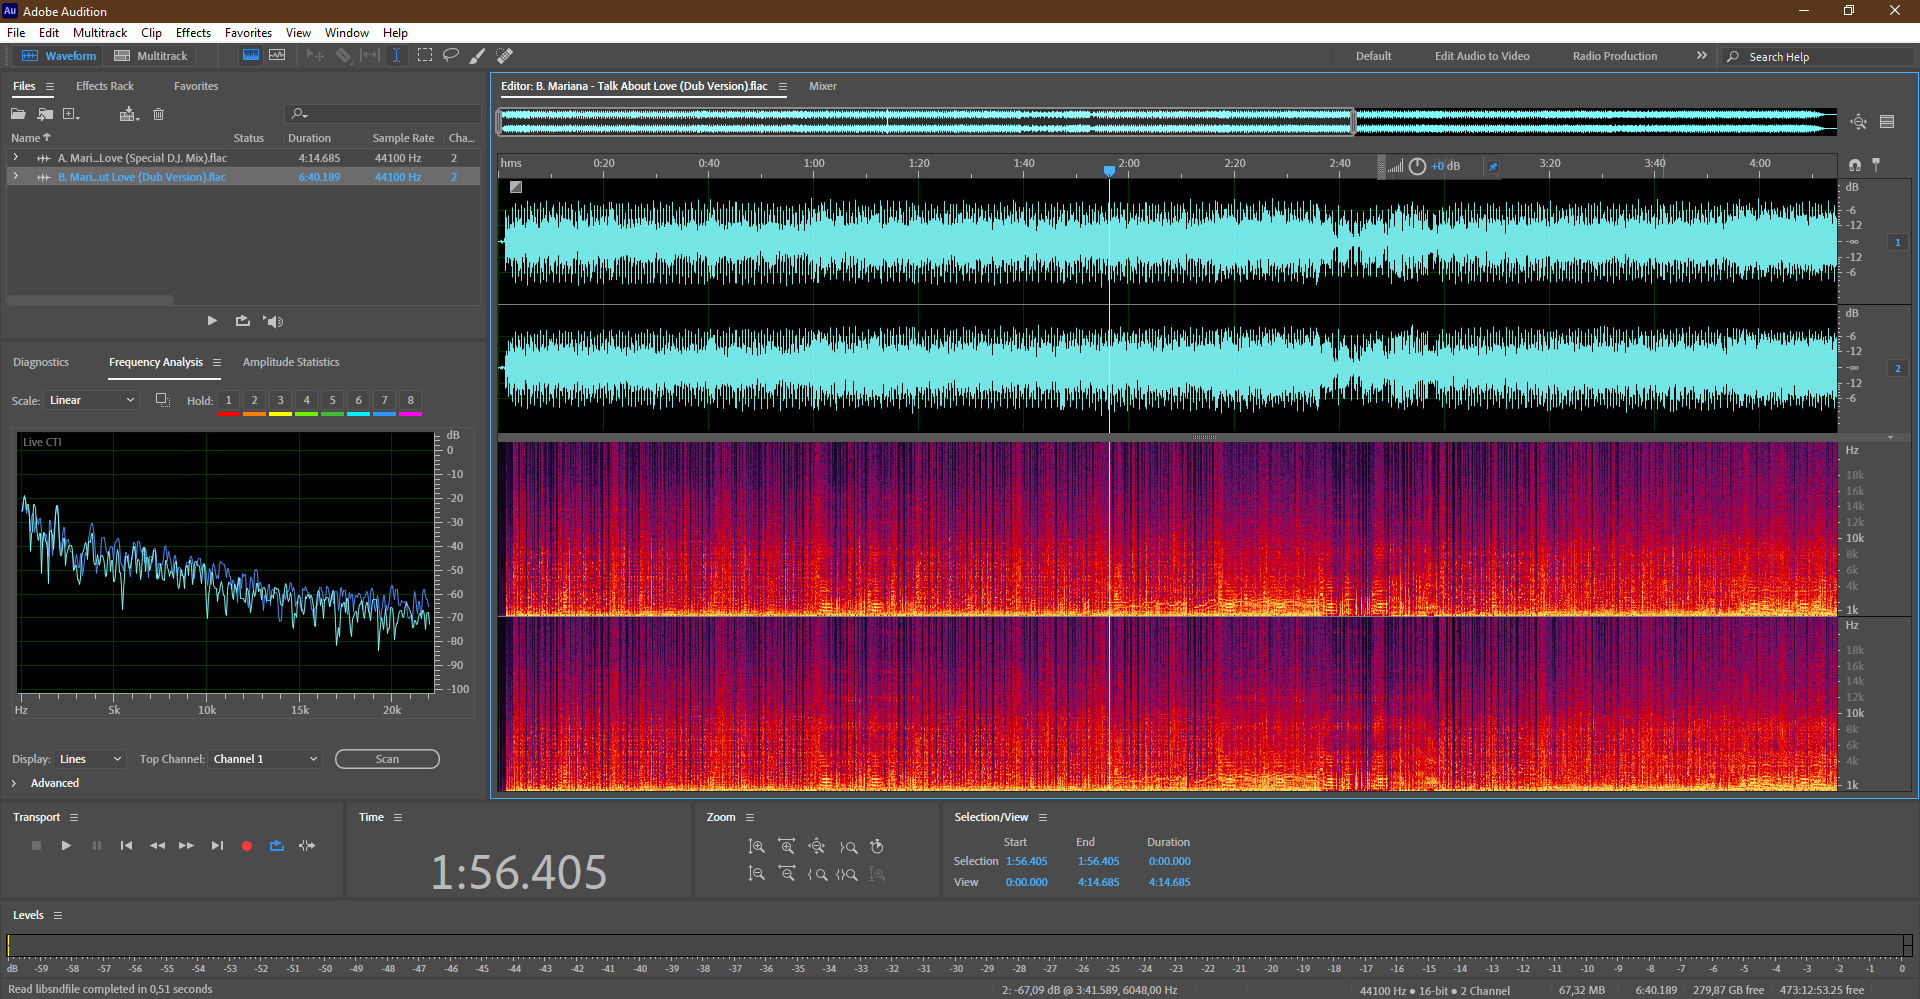Image resolution: width=1920 pixels, height=999 pixels.
Task: Toggle Auto-Play in Files panel
Action: pos(274,321)
